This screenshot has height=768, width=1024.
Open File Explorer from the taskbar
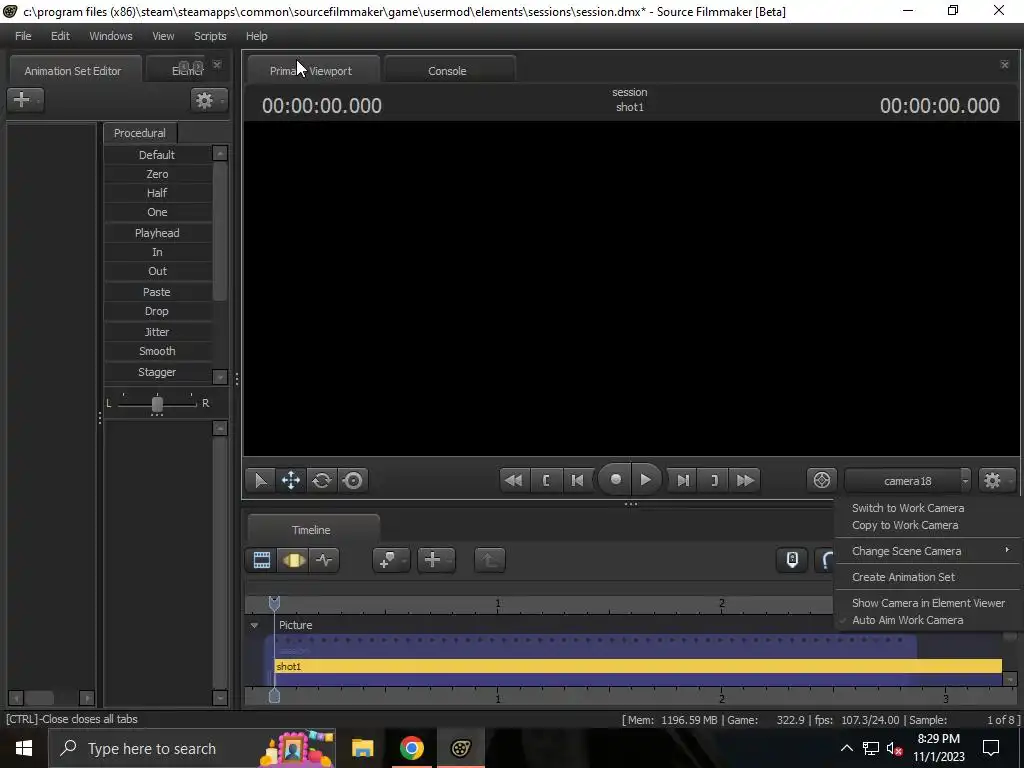362,748
